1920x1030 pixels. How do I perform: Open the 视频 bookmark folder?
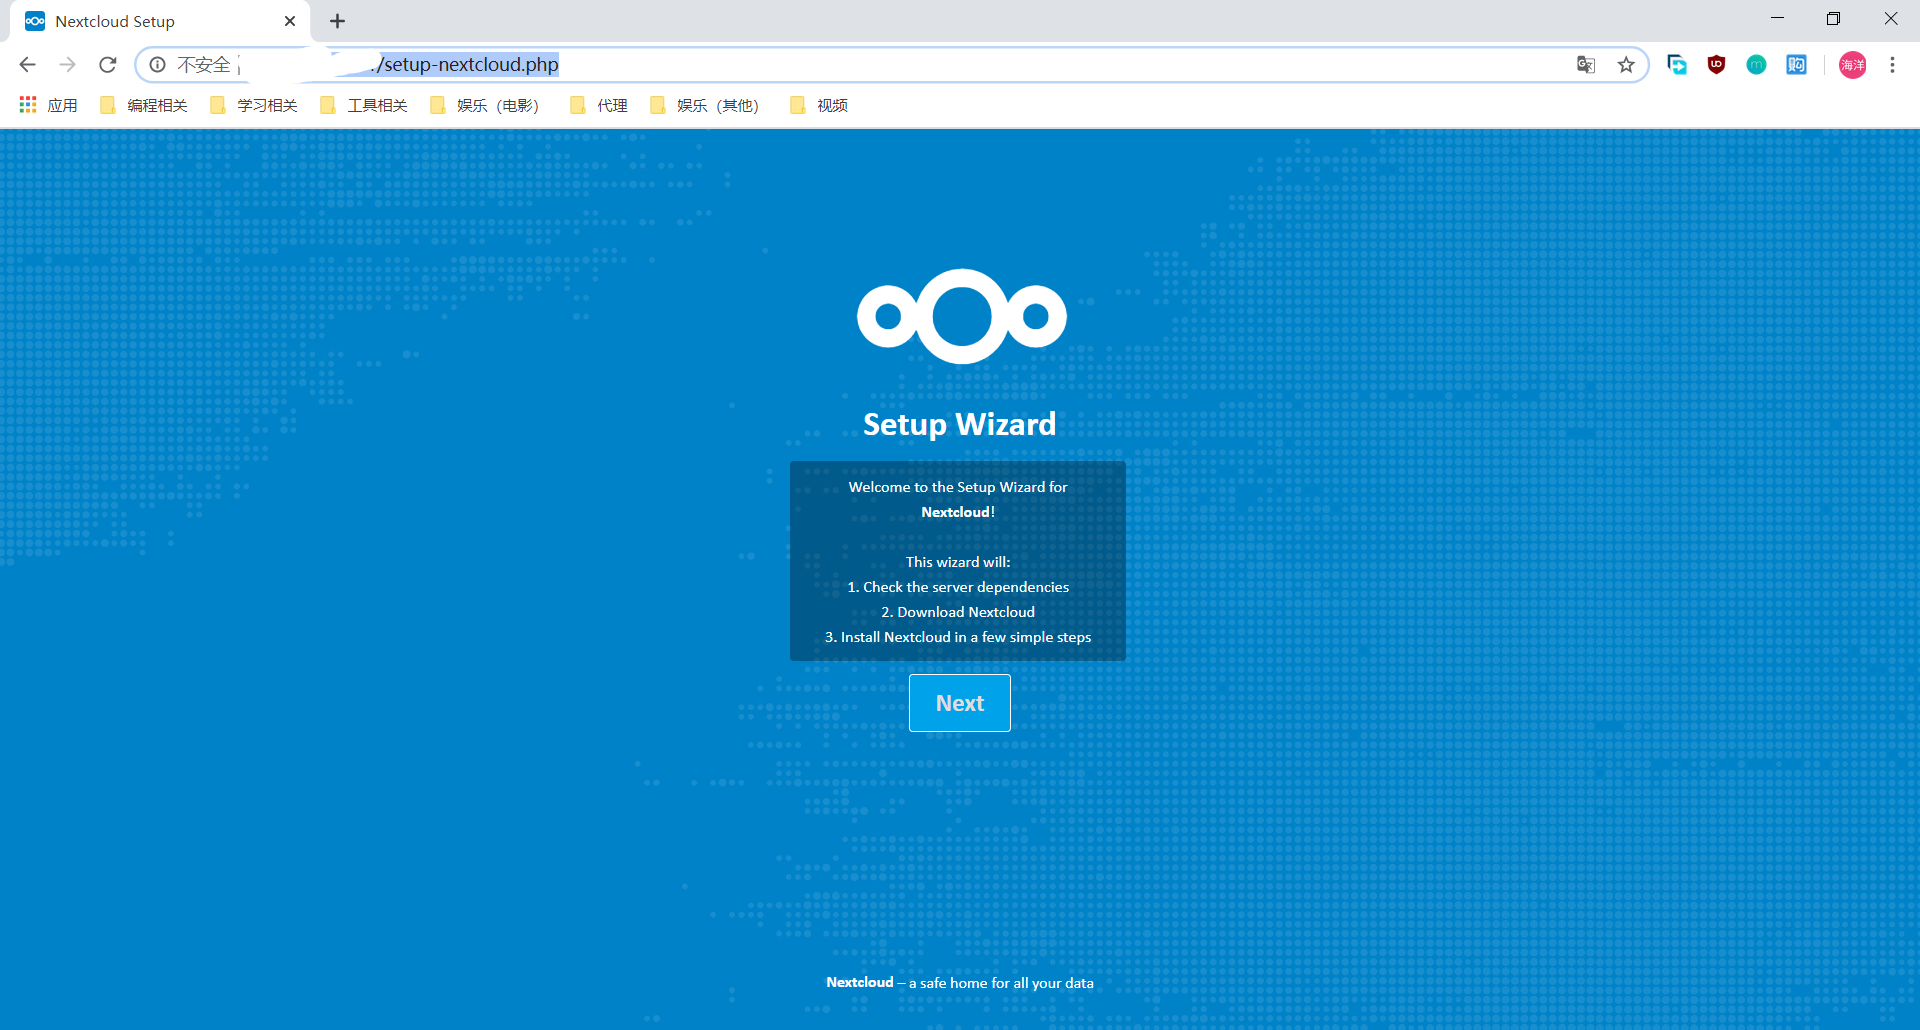click(x=819, y=105)
